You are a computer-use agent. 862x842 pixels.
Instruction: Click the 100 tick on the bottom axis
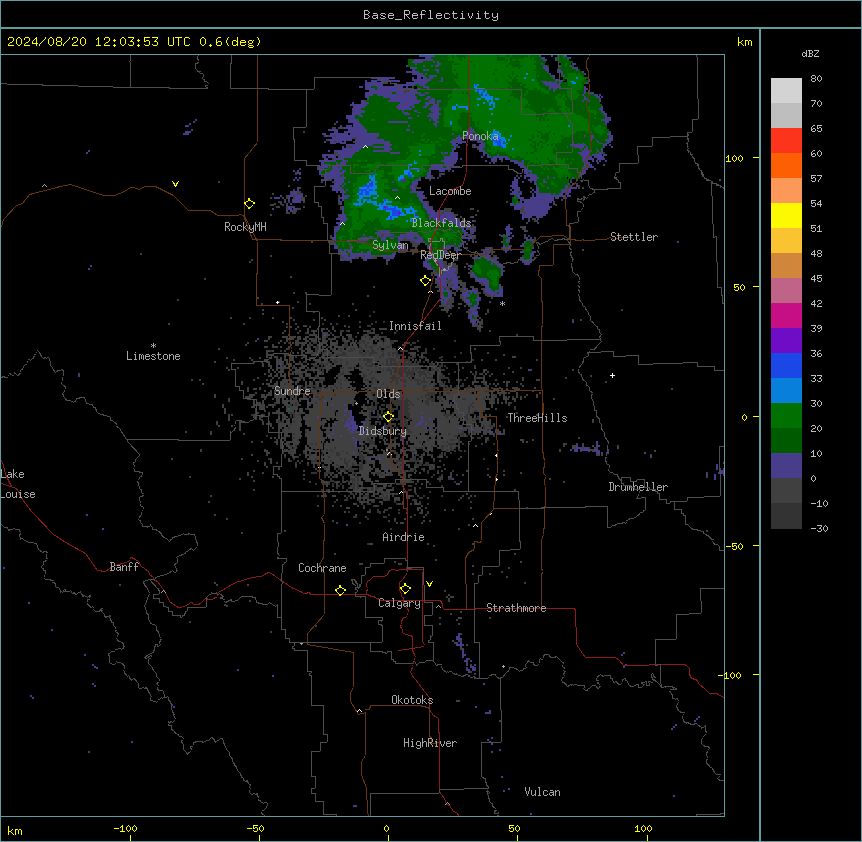tap(643, 828)
